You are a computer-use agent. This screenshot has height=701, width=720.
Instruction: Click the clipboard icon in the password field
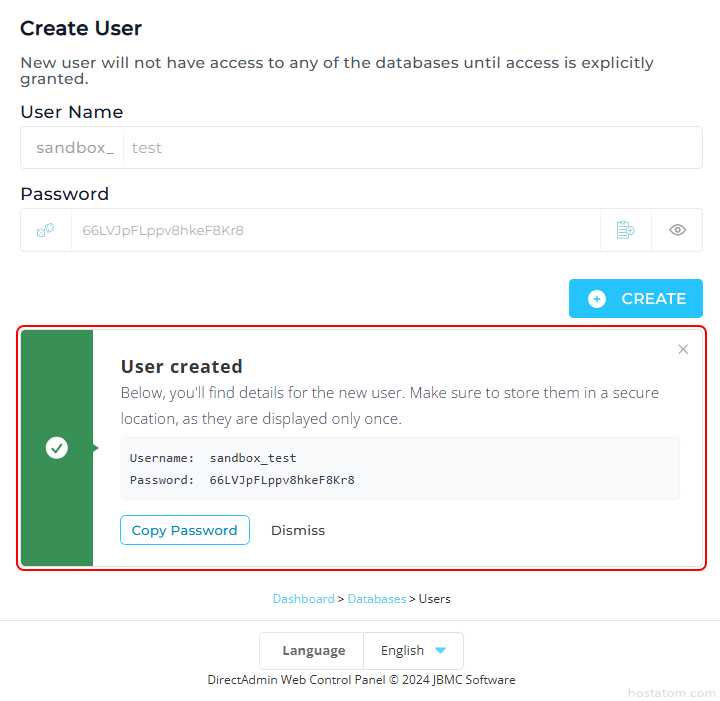pos(625,230)
